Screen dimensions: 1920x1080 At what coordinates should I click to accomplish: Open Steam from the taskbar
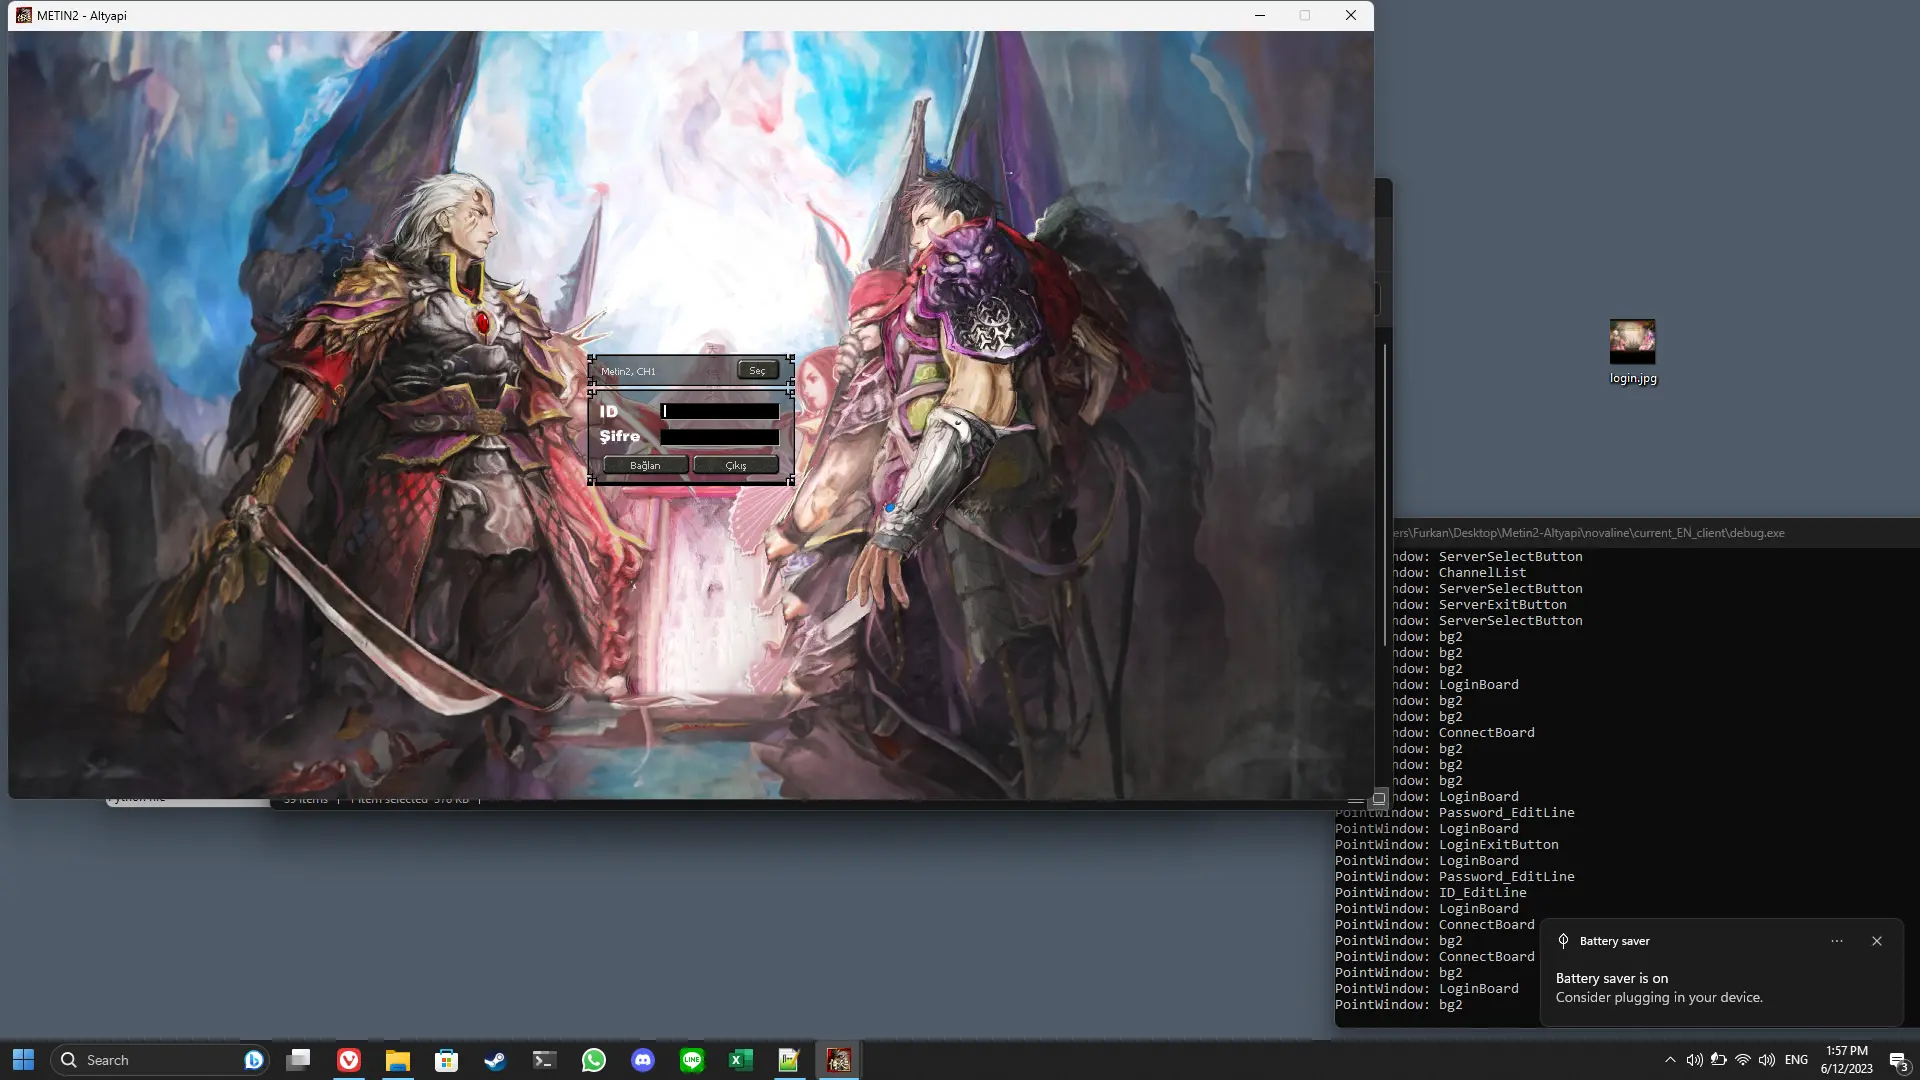coord(495,1060)
